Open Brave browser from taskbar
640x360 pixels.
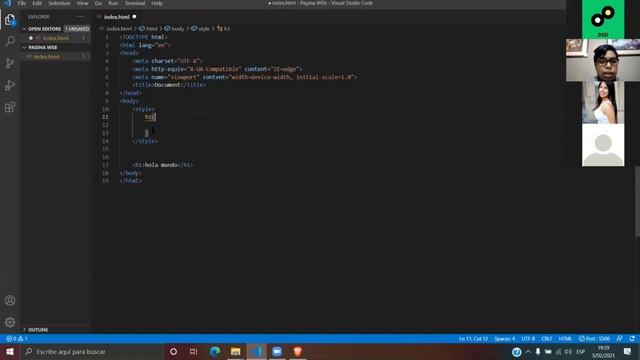pyautogui.click(x=298, y=351)
